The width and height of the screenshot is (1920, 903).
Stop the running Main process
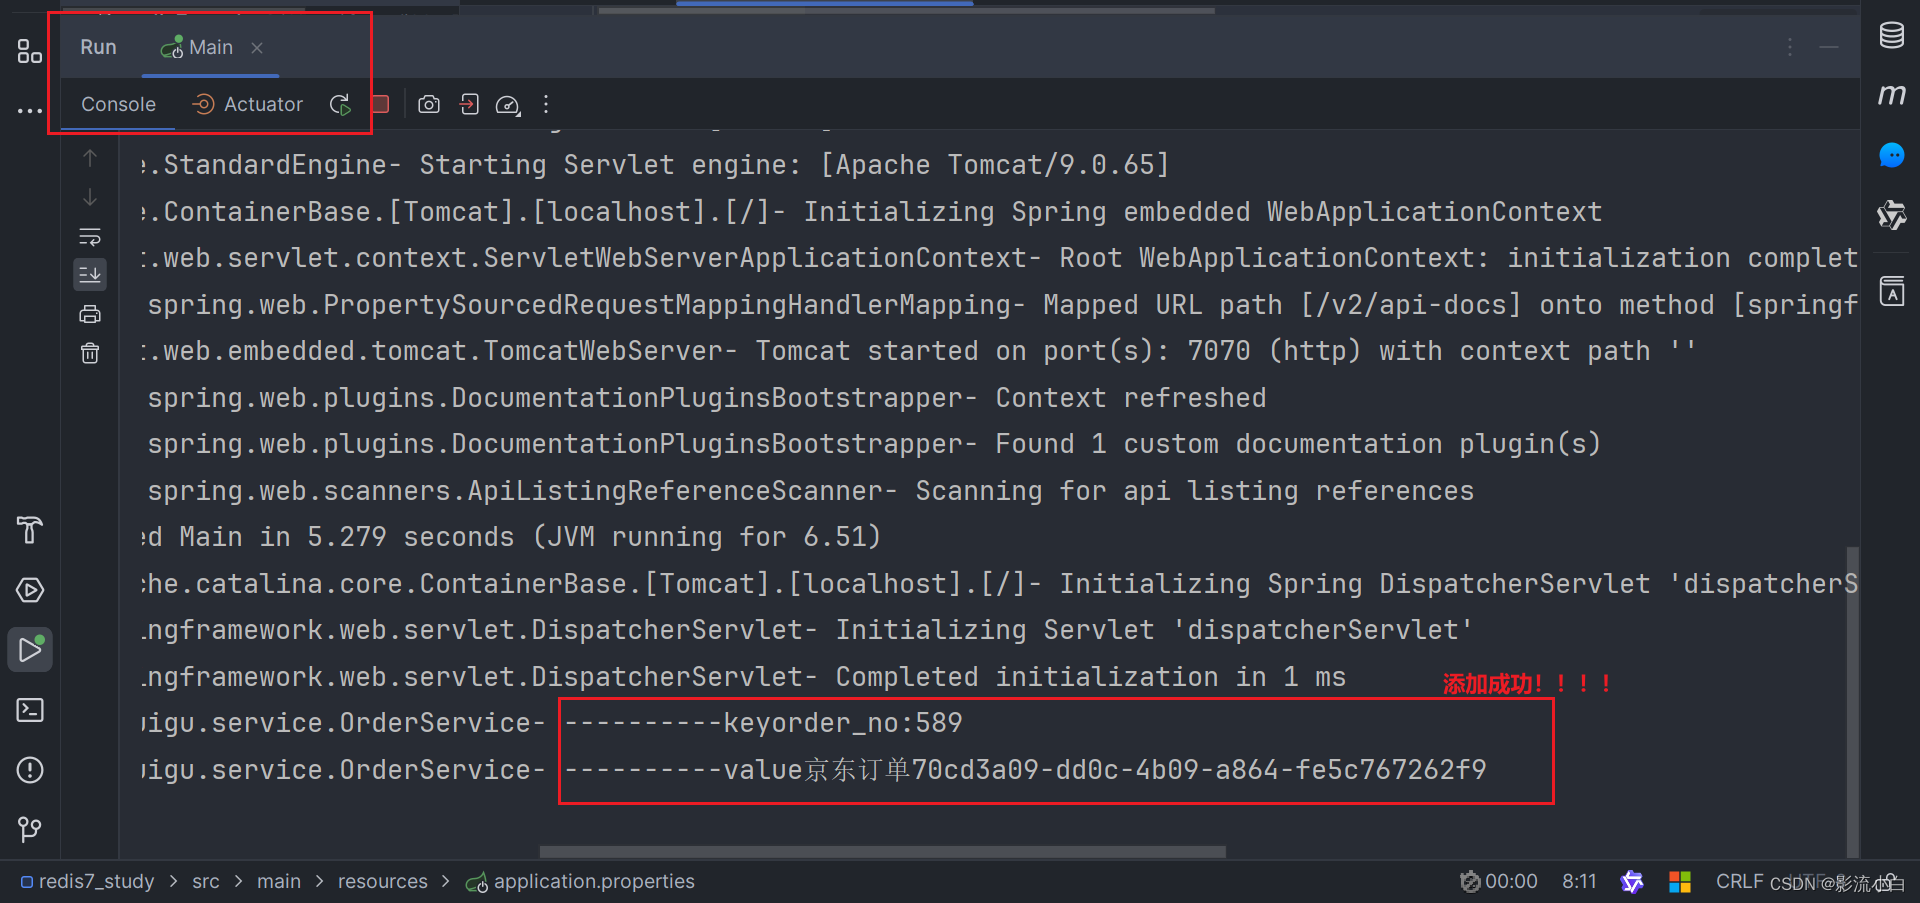381,104
